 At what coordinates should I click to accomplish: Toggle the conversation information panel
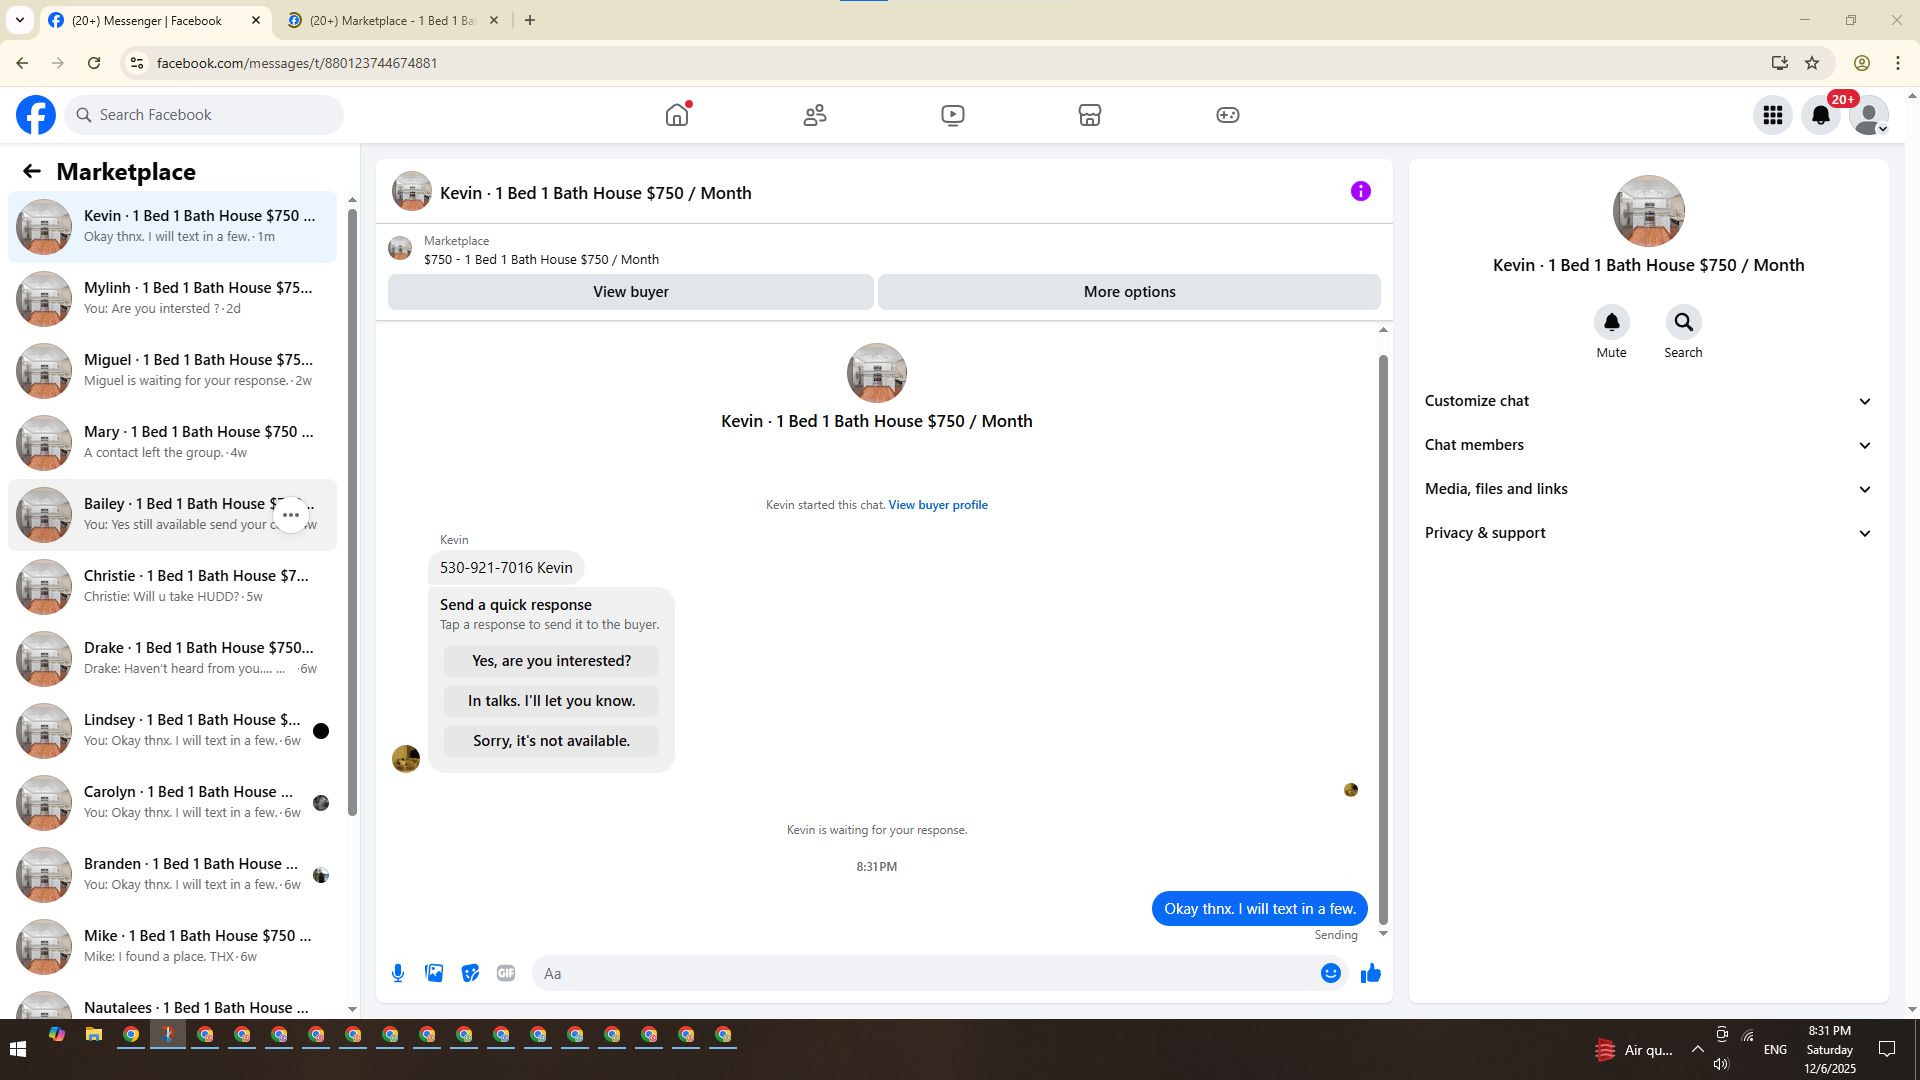click(1360, 191)
